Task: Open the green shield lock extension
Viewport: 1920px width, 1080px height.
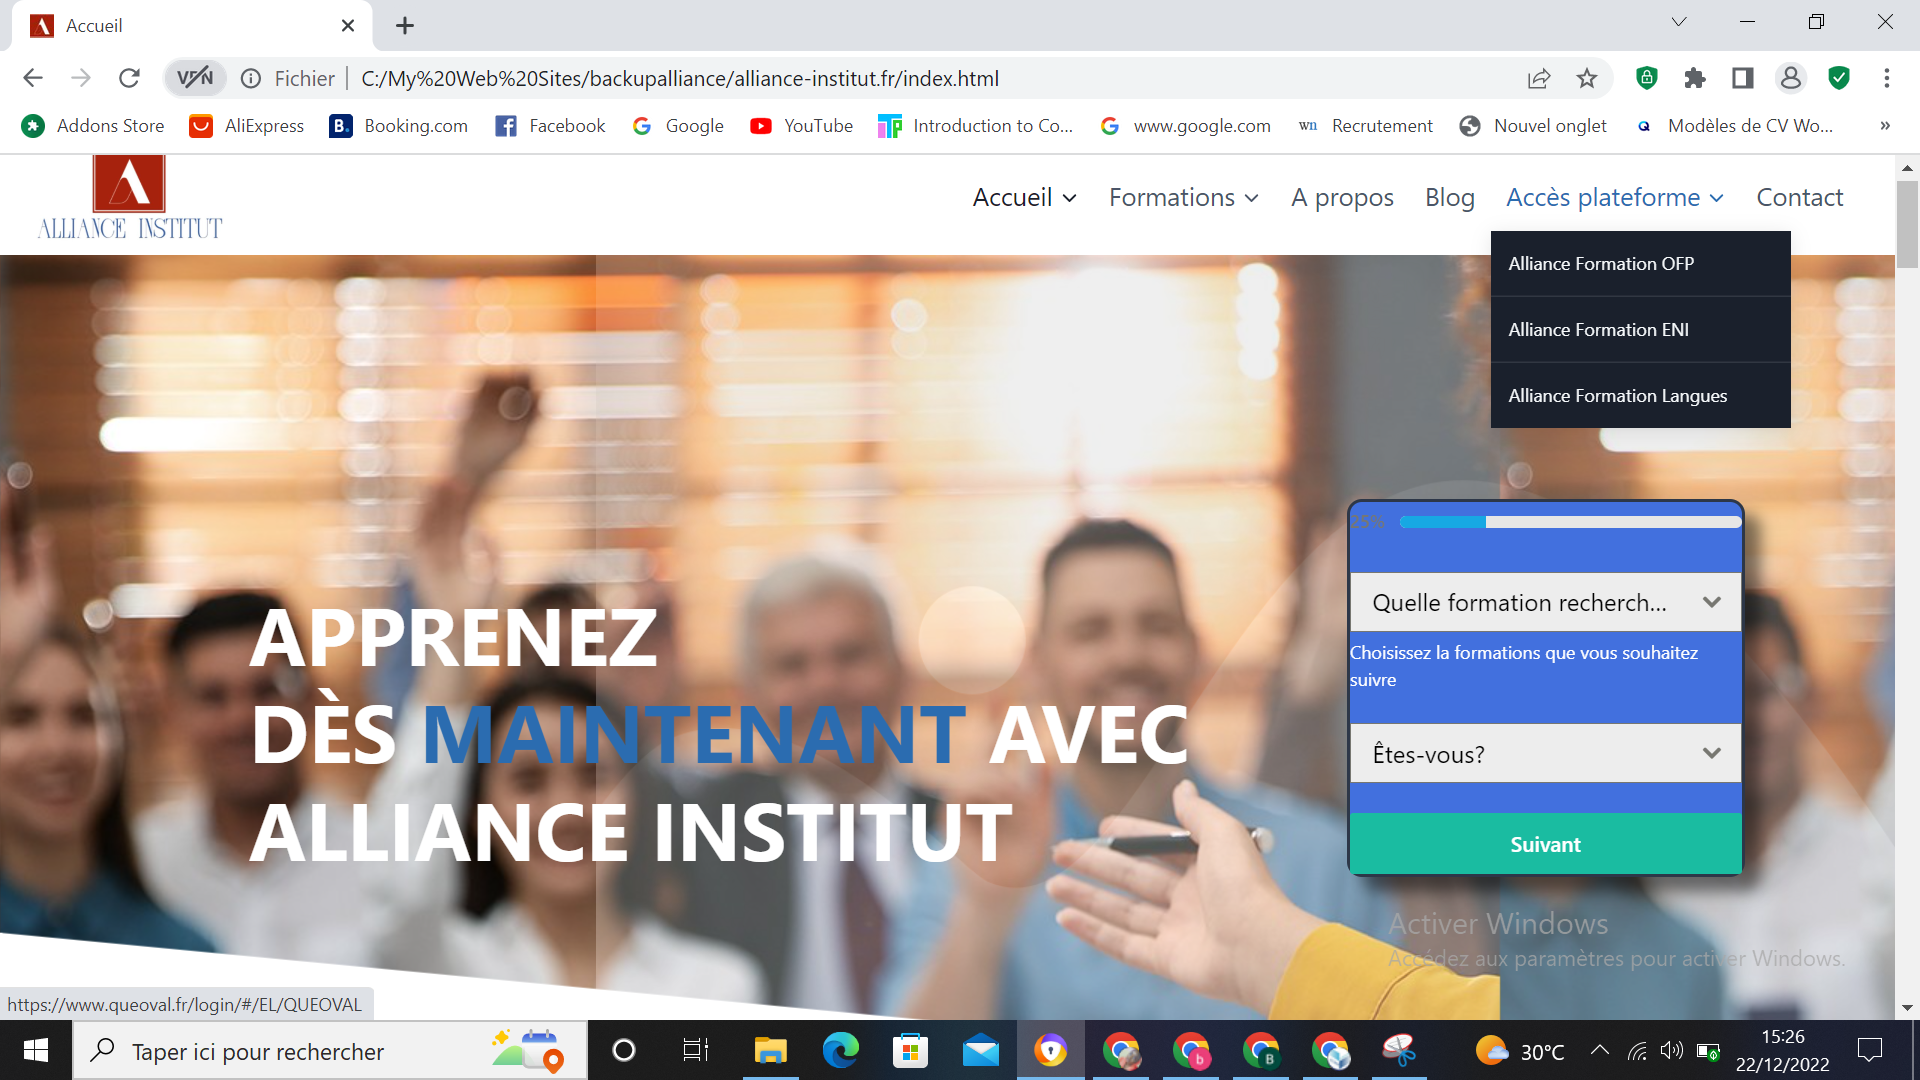Action: (1646, 78)
